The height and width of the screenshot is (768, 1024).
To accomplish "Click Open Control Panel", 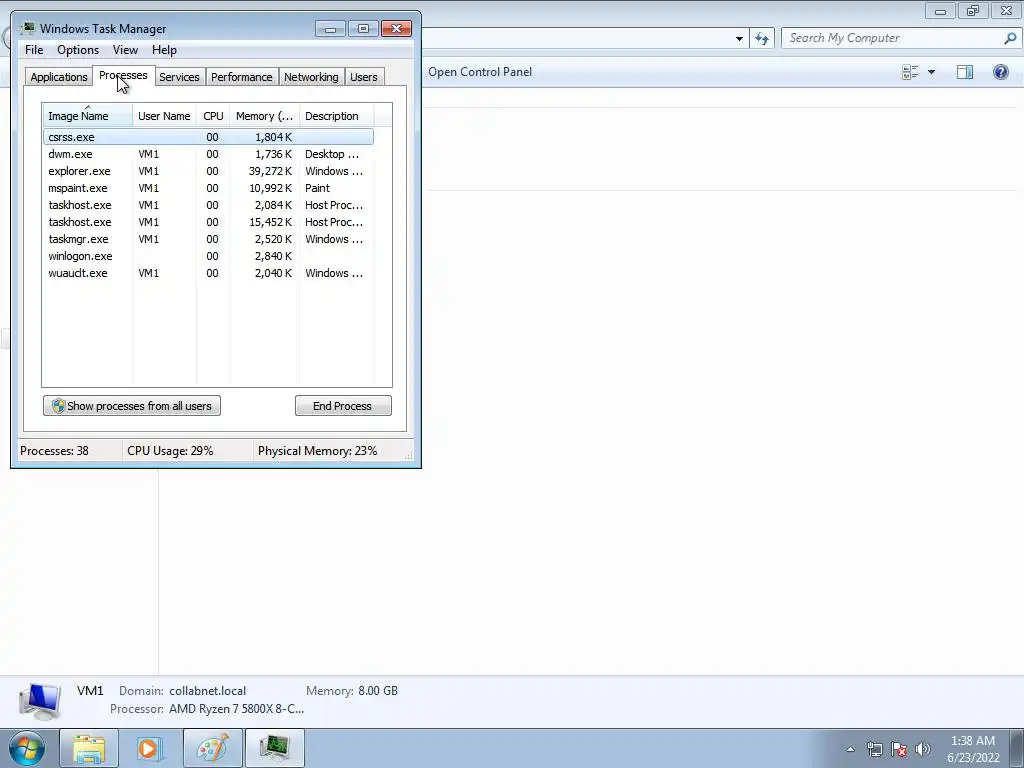I will [480, 72].
